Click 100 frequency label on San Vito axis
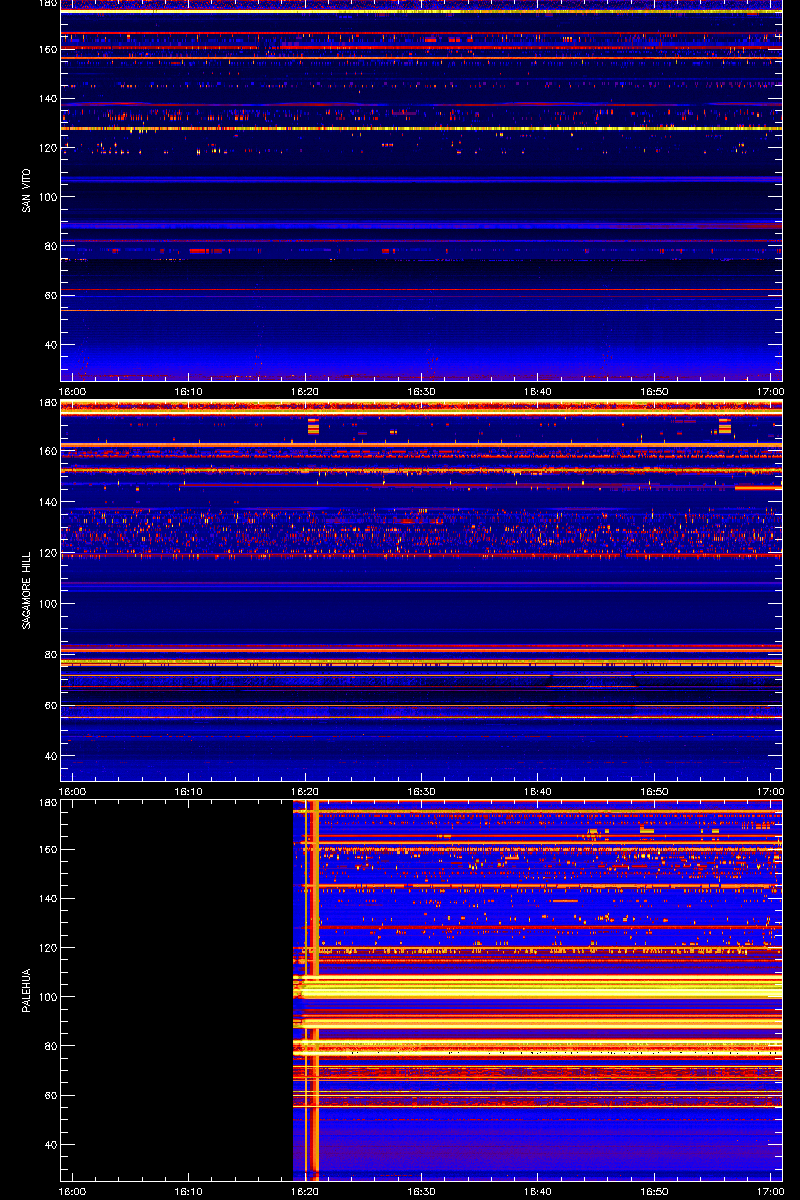The height and width of the screenshot is (1200, 800). tap(48, 197)
